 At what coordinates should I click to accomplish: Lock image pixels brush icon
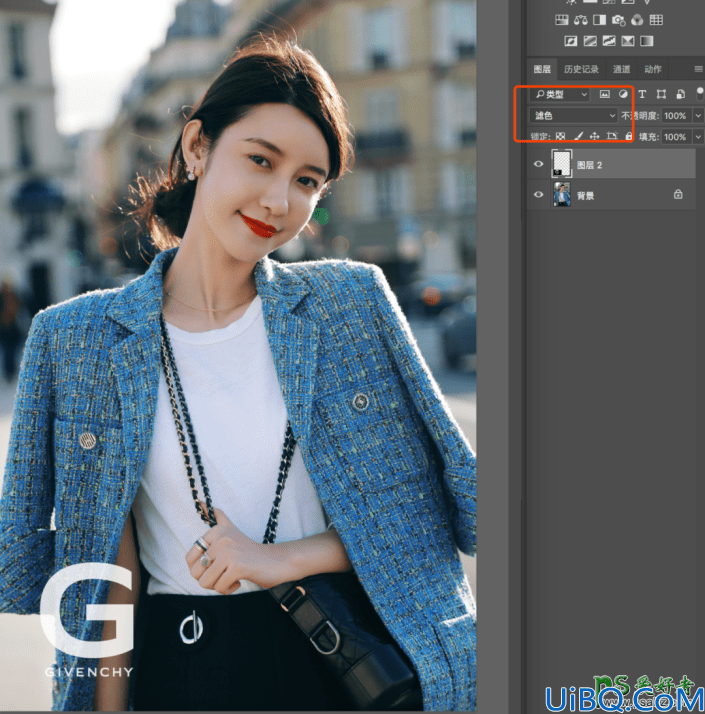click(578, 136)
